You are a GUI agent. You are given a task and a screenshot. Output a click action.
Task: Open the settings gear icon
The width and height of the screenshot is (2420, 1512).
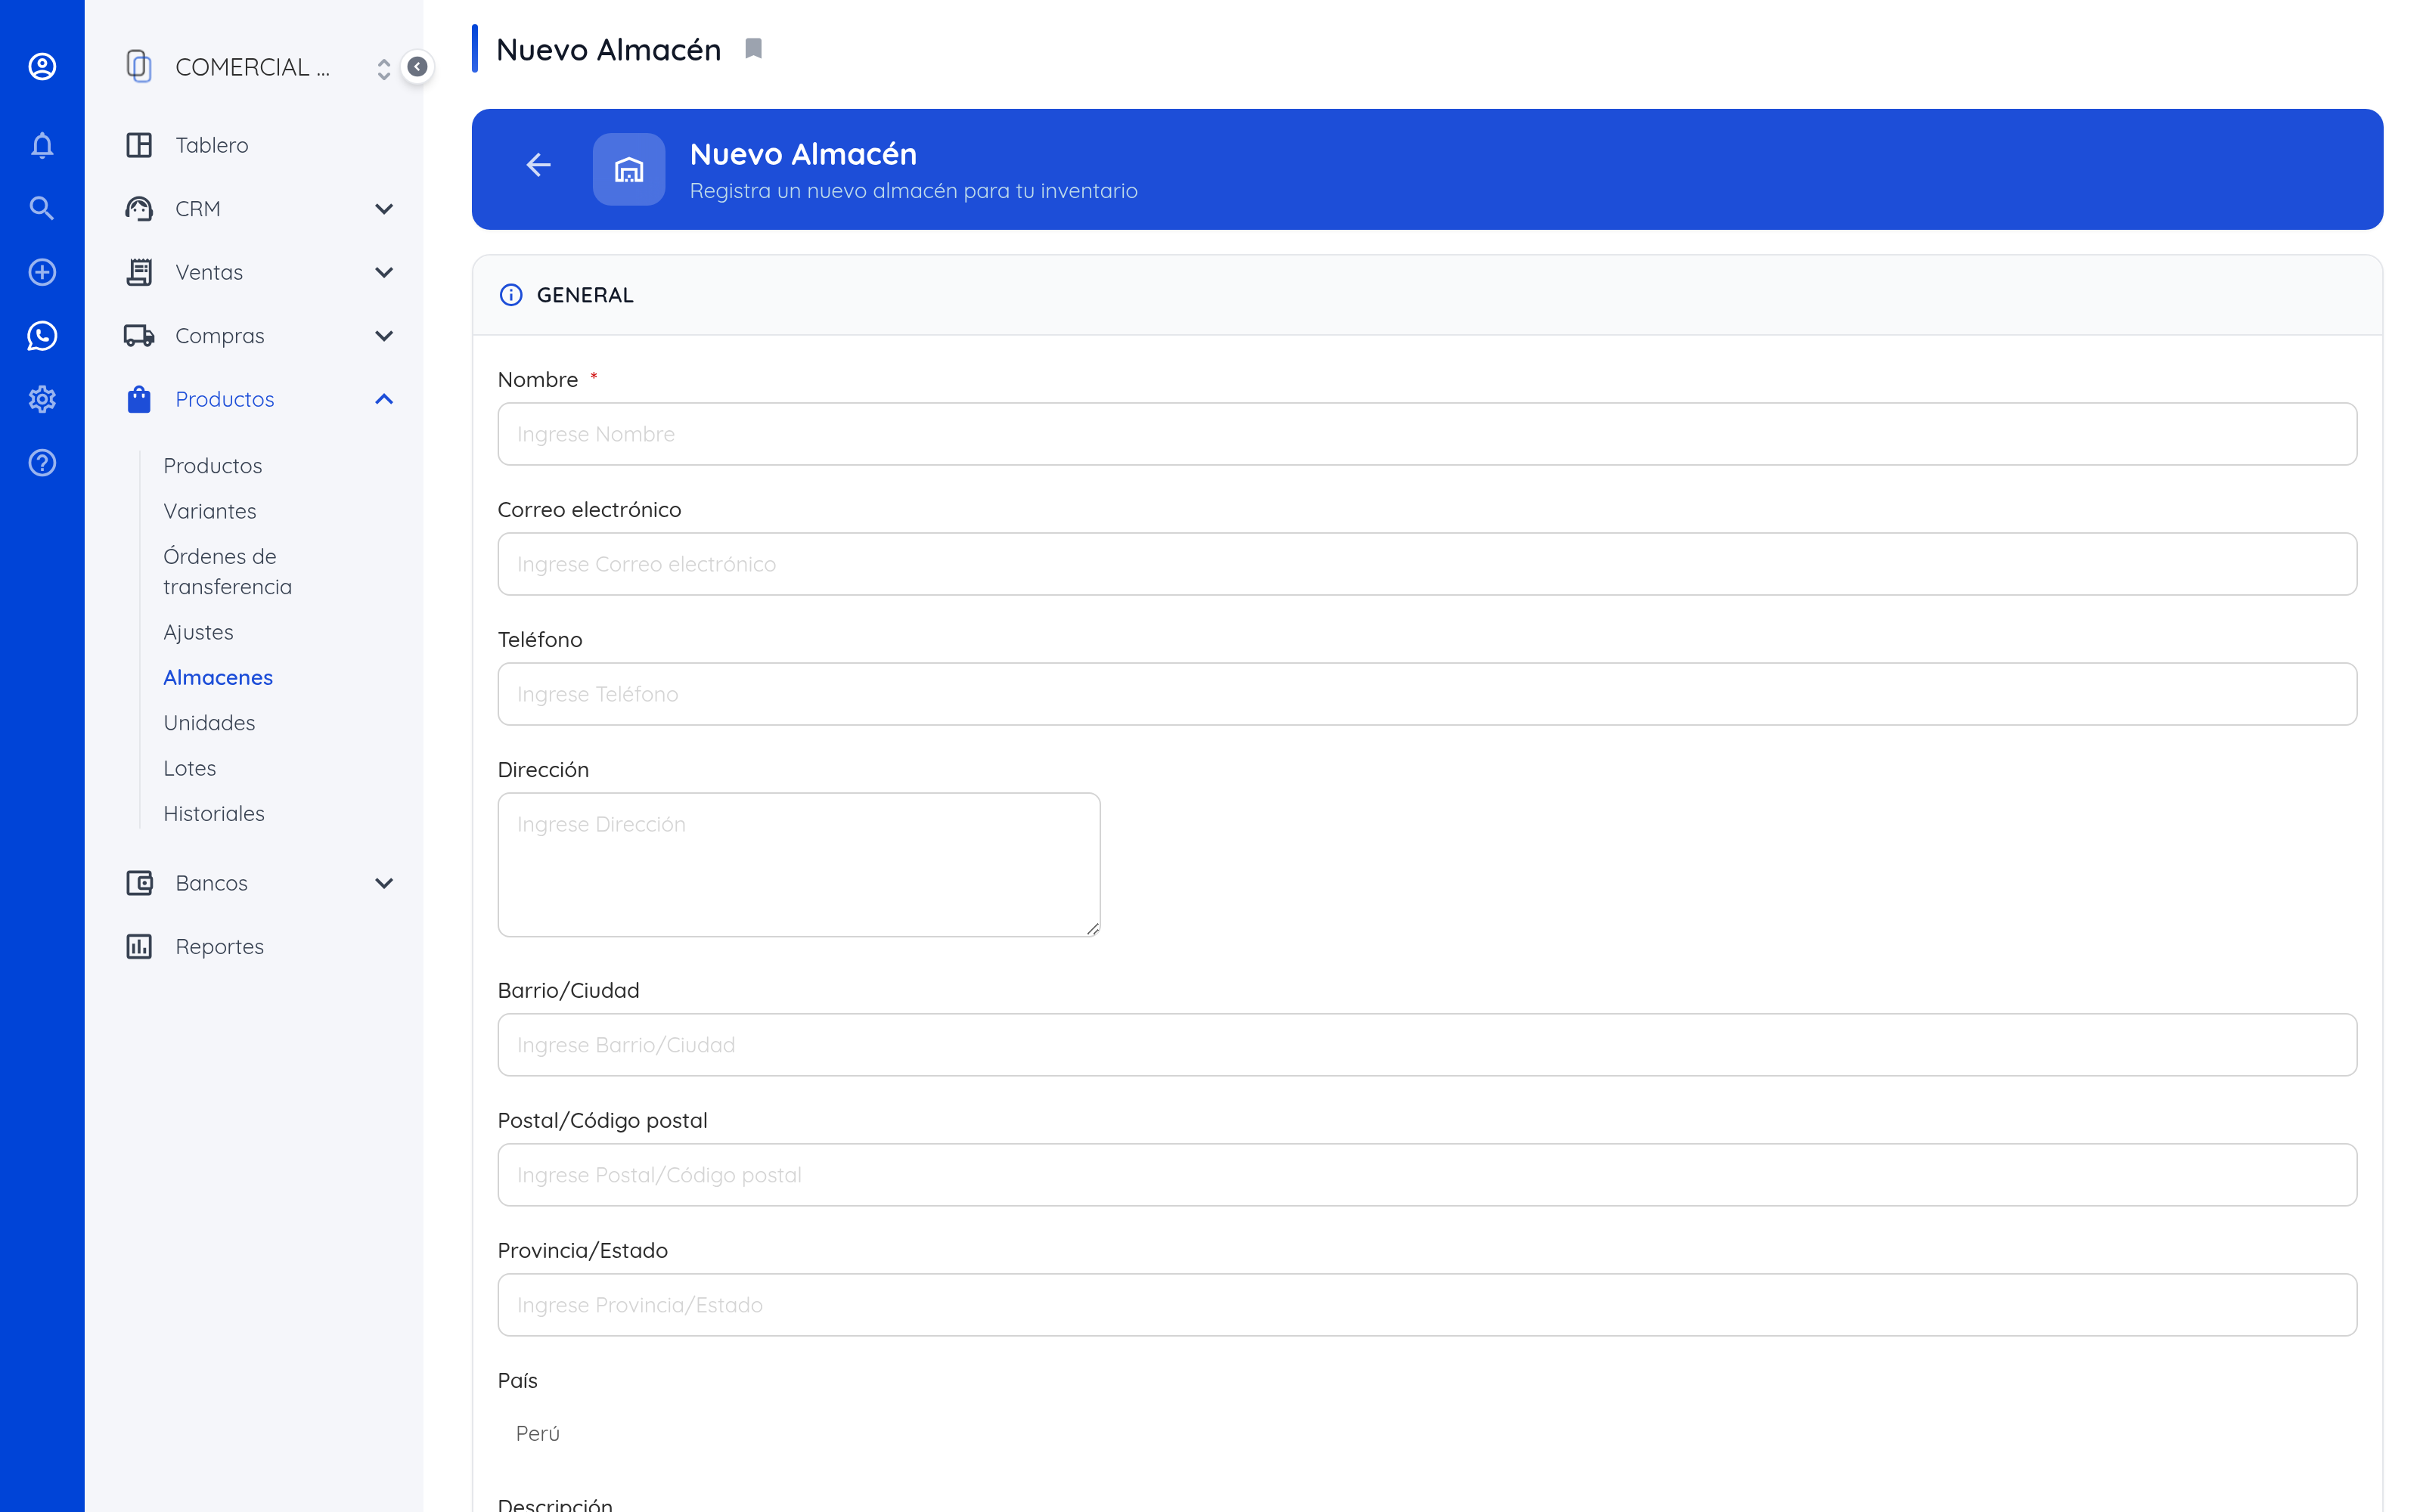[42, 399]
